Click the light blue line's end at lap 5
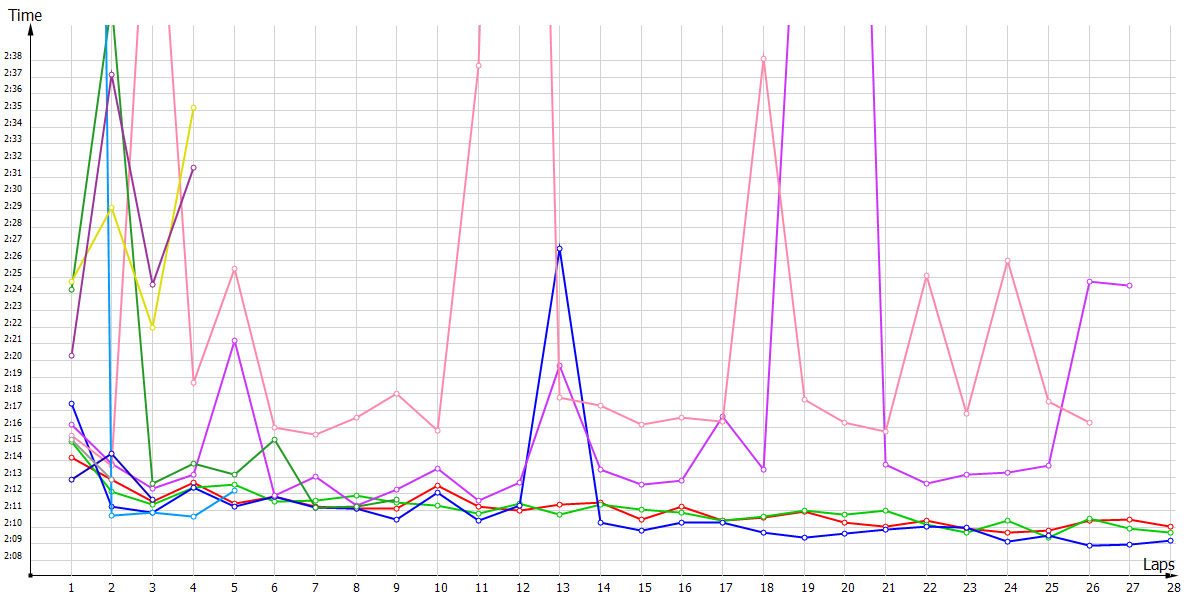 234,491
